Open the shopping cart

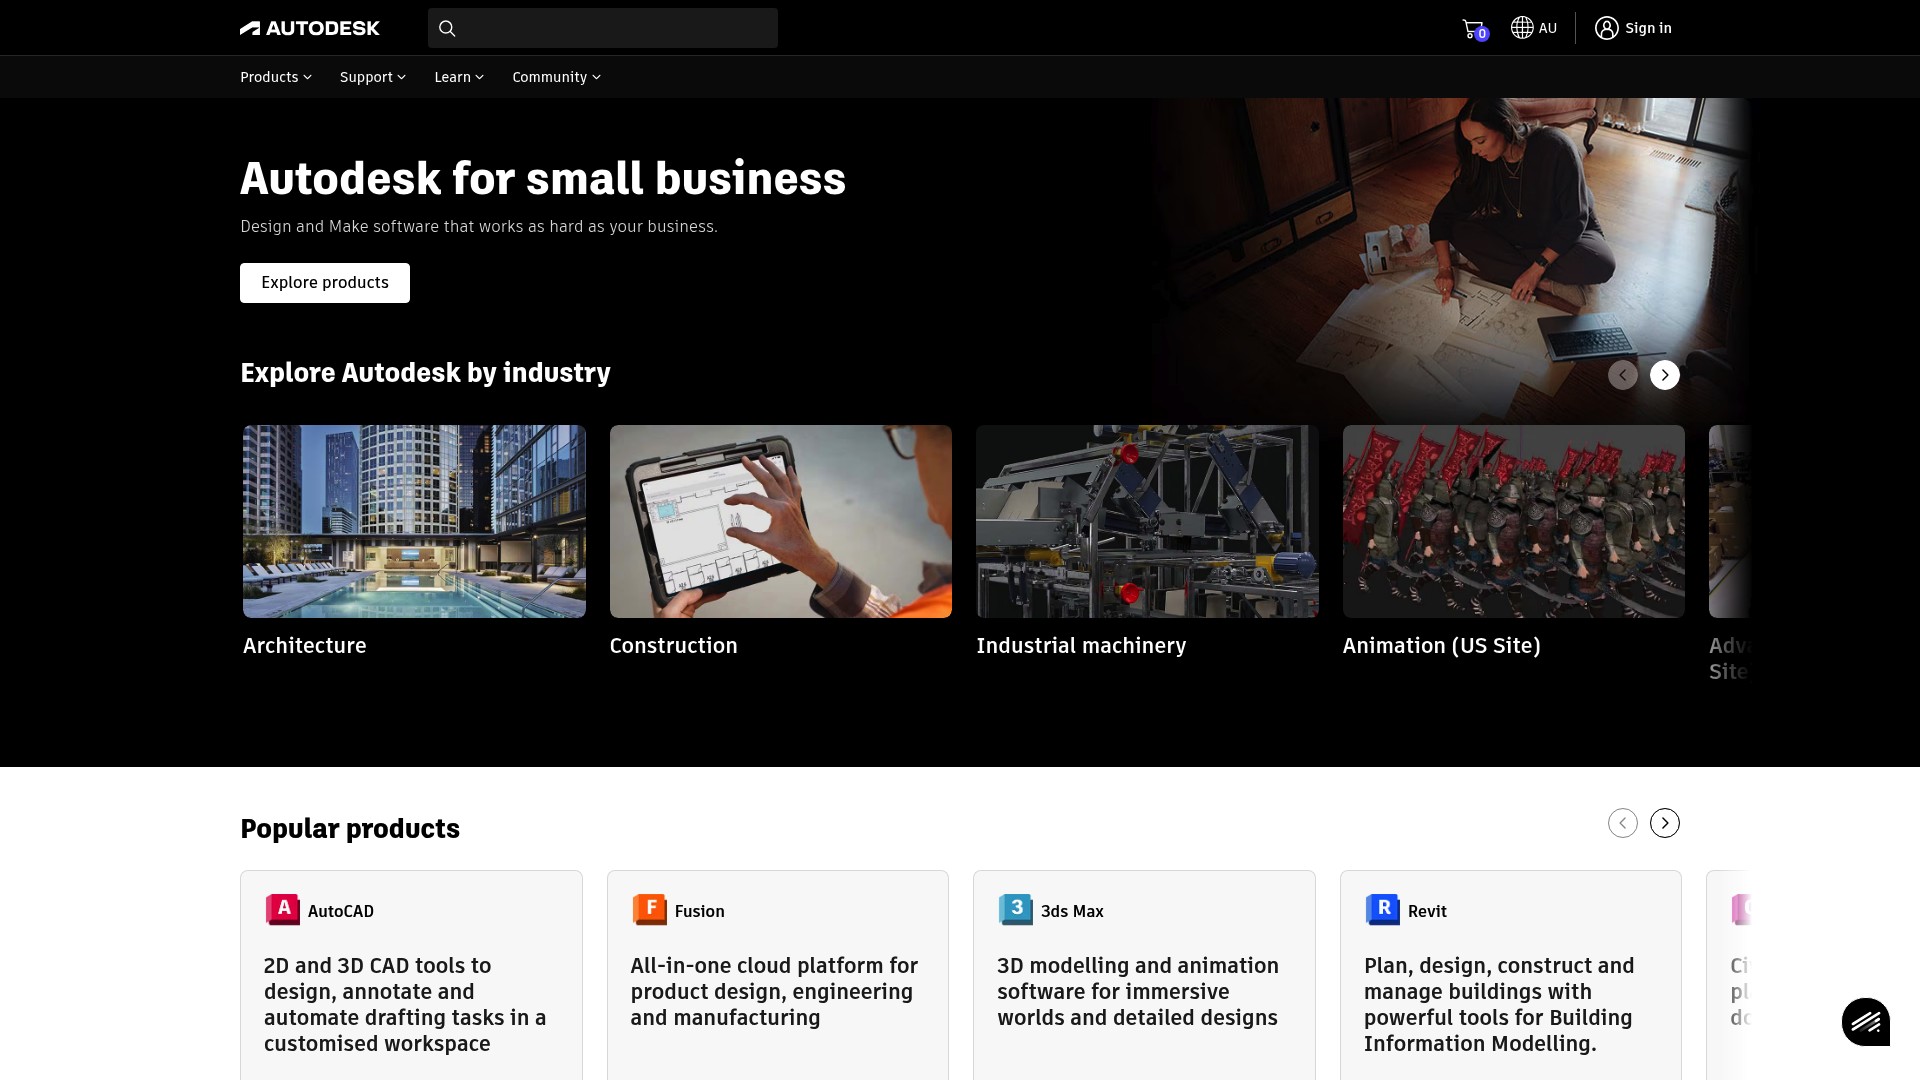[x=1474, y=29]
